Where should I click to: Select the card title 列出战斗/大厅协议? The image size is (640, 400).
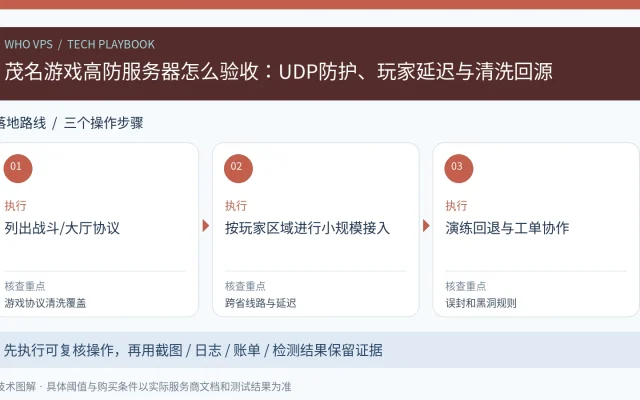tap(62, 228)
